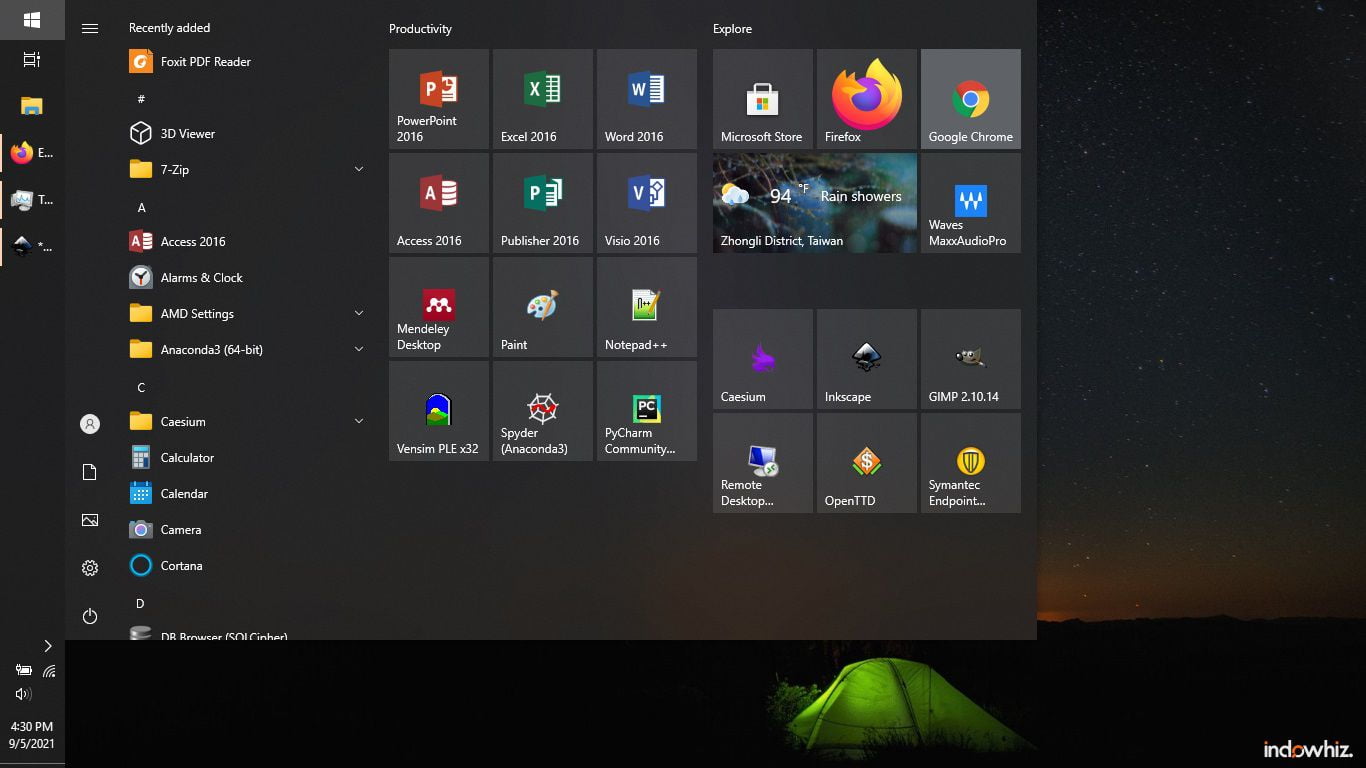This screenshot has width=1366, height=768.
Task: Open the Microsoft Store tile
Action: click(x=763, y=99)
